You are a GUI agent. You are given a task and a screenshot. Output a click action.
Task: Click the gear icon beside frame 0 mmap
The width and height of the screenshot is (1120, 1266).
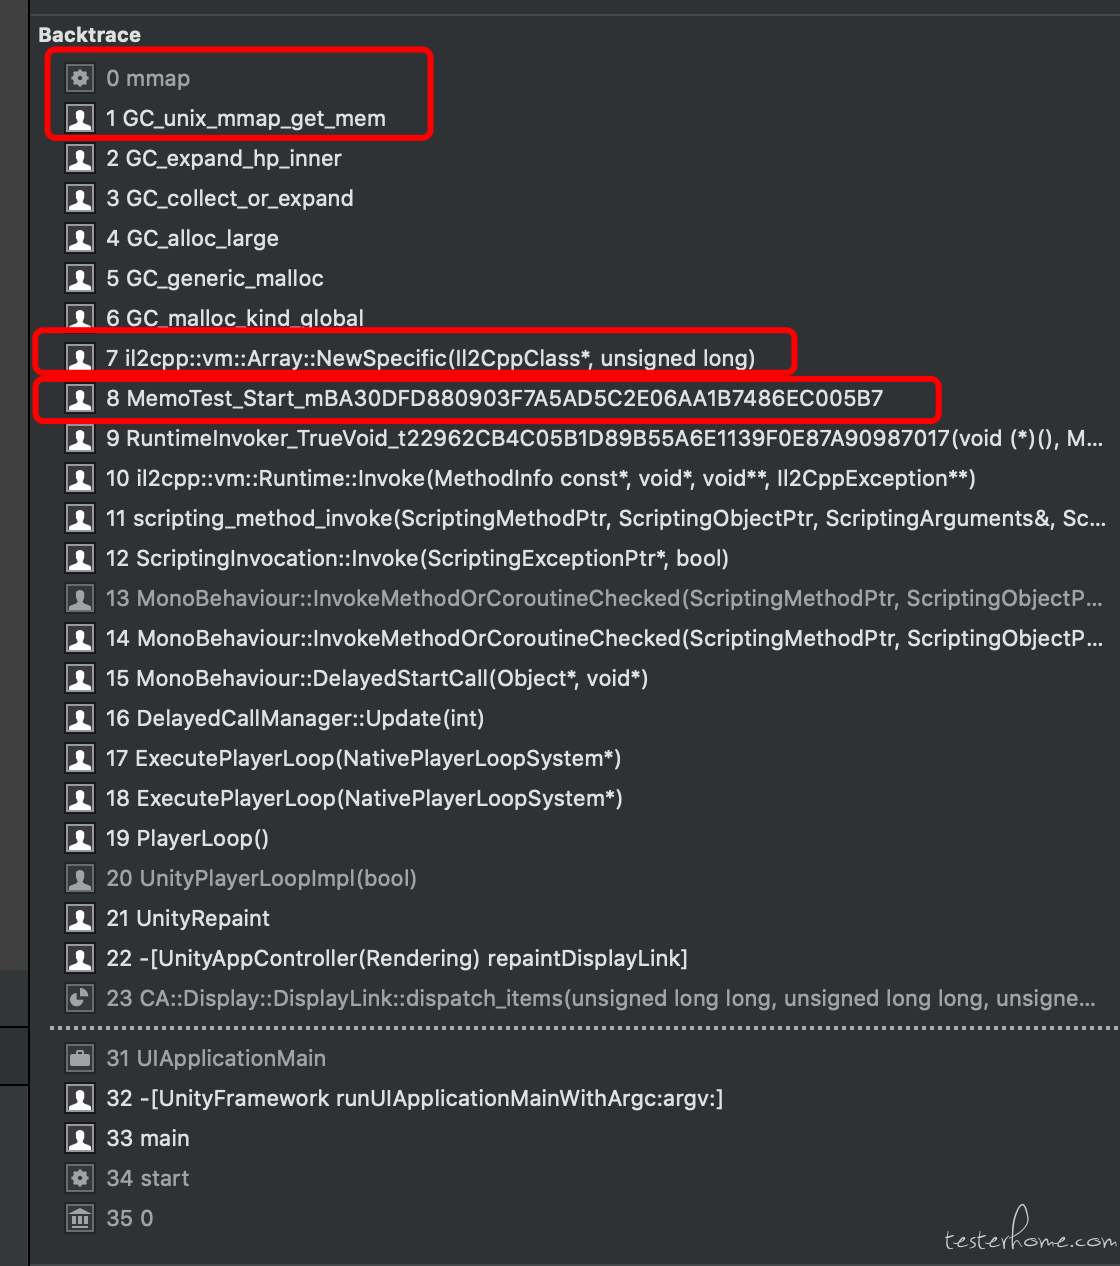(80, 78)
